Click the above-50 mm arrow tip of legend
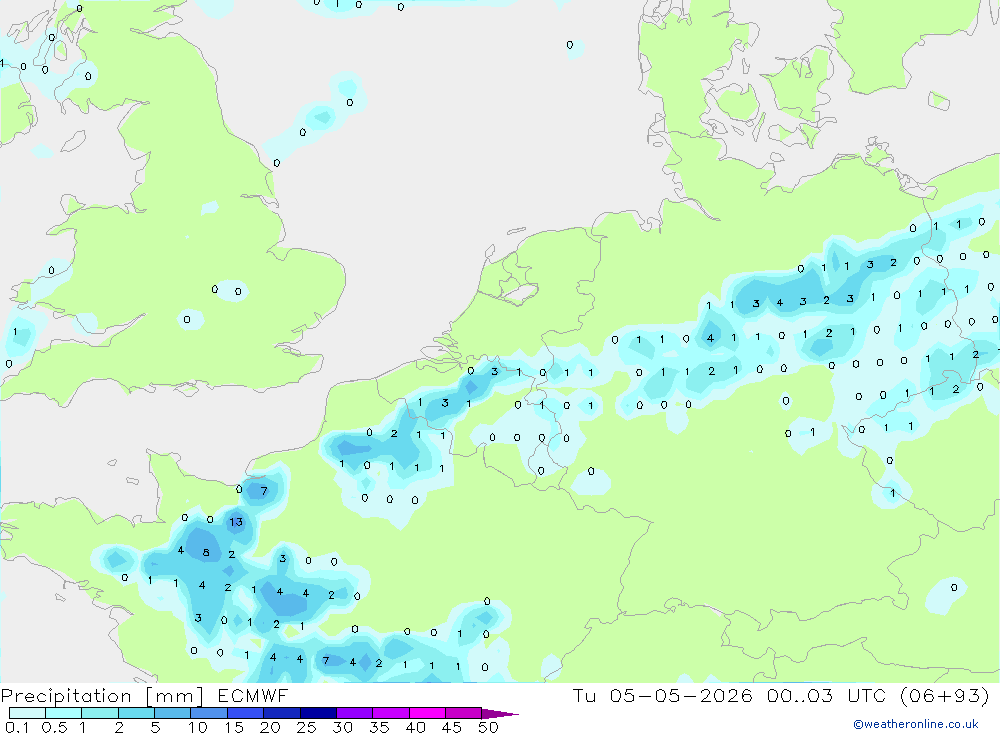This screenshot has width=1000, height=733. [x=501, y=714]
